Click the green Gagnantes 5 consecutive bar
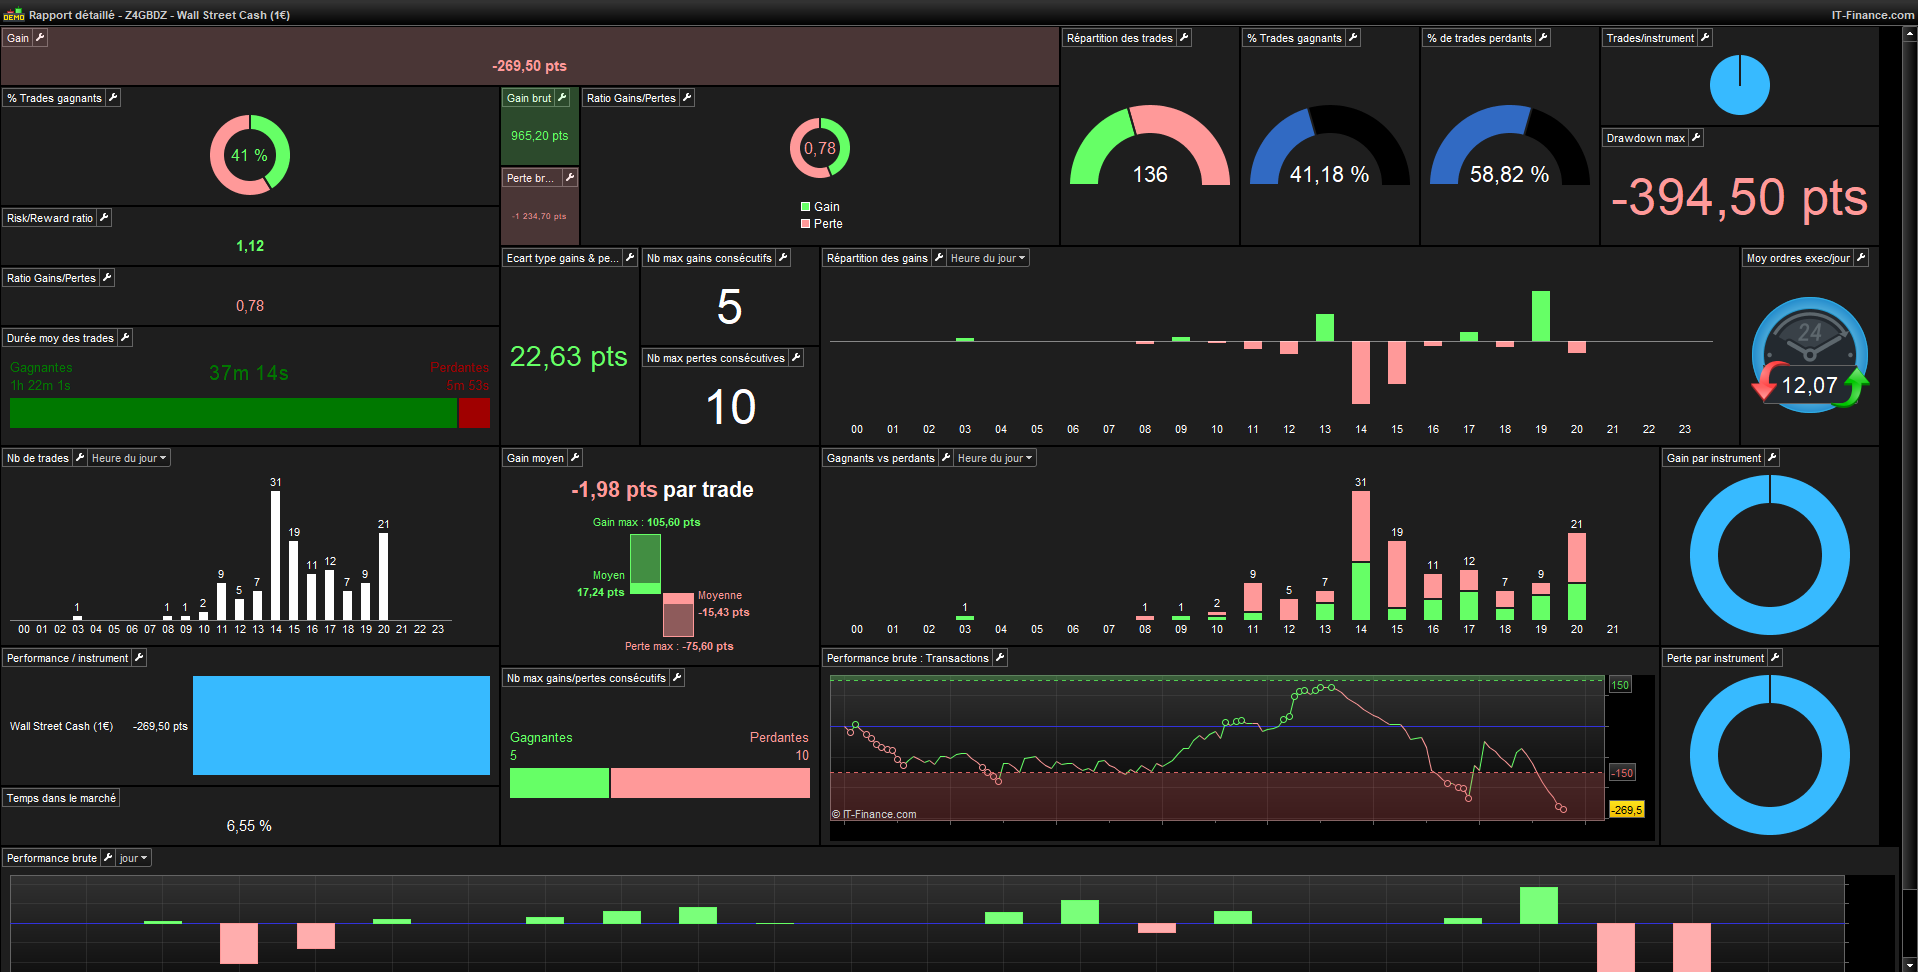The width and height of the screenshot is (1918, 972). tap(559, 783)
